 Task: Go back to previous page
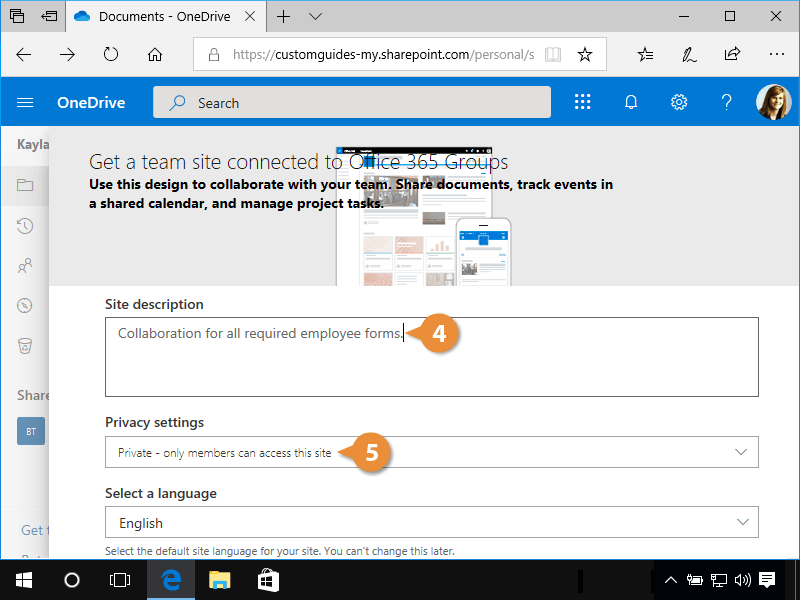click(24, 54)
